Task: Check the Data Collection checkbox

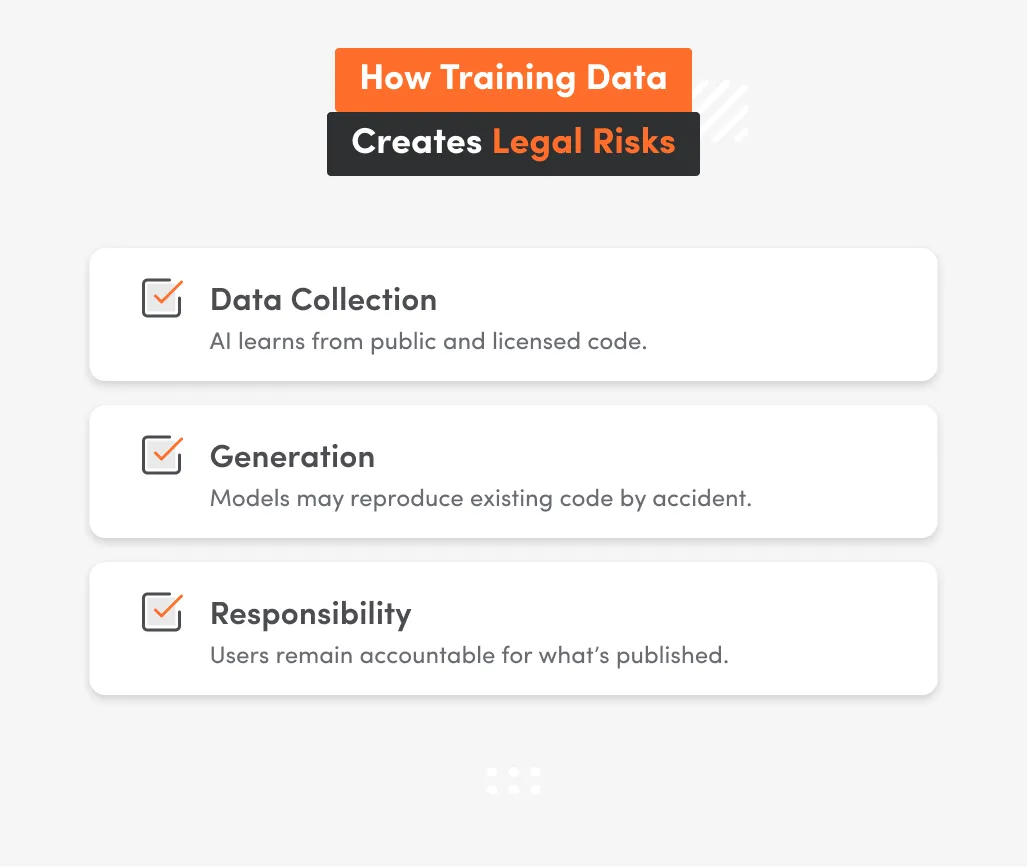Action: (161, 299)
